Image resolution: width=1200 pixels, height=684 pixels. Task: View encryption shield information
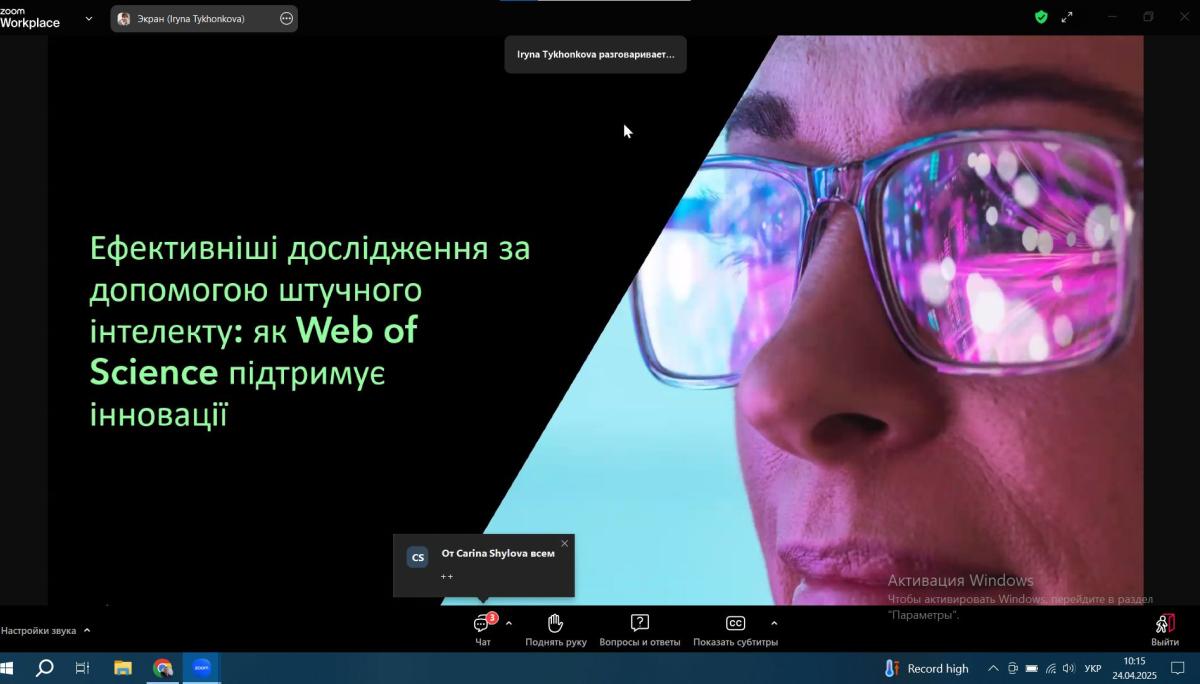[x=1041, y=17]
